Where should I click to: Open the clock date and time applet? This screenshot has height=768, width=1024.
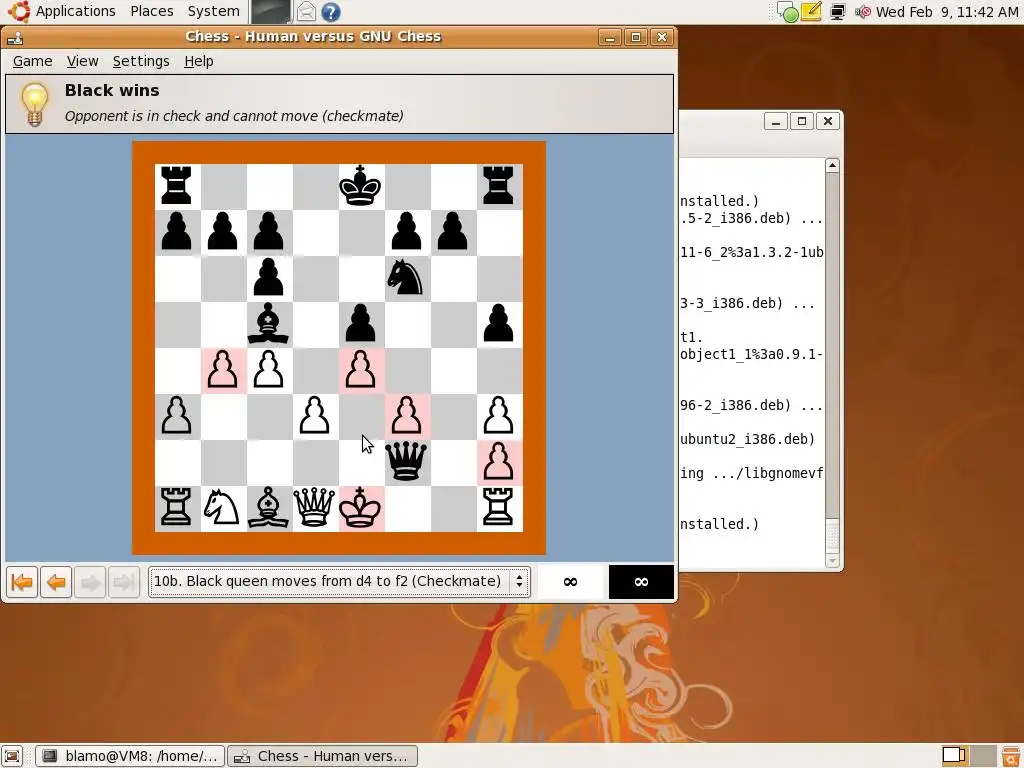[946, 11]
